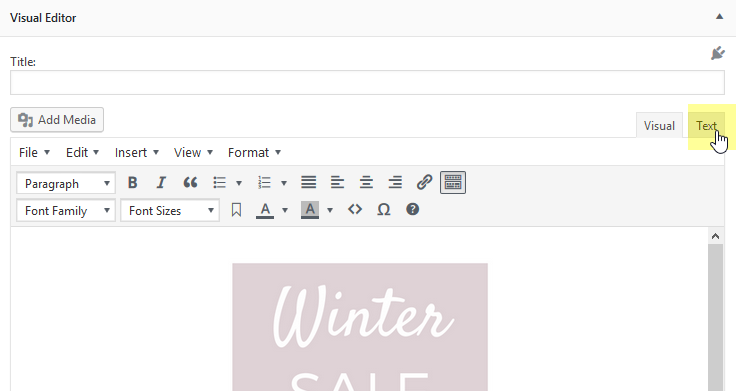Apply the text color

point(265,210)
